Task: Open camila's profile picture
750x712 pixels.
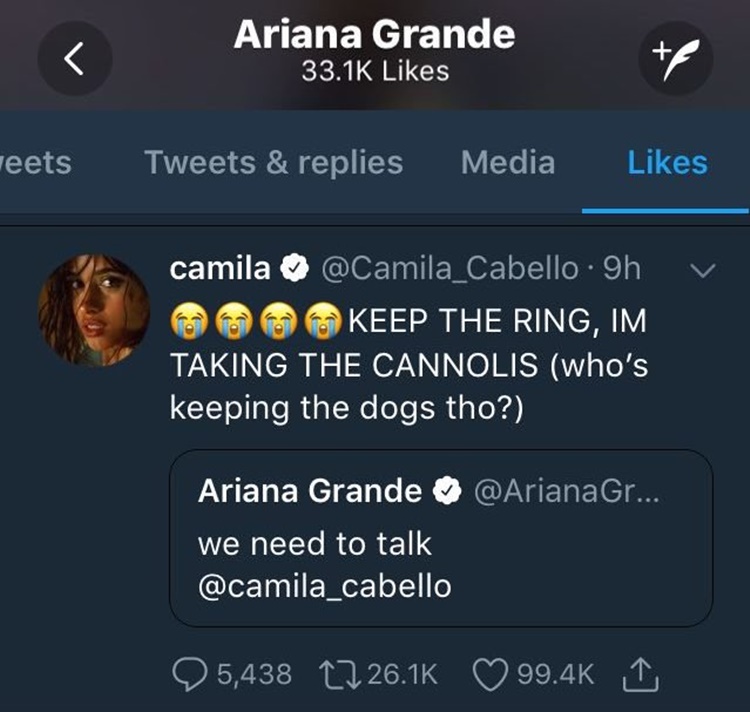Action: (x=95, y=310)
